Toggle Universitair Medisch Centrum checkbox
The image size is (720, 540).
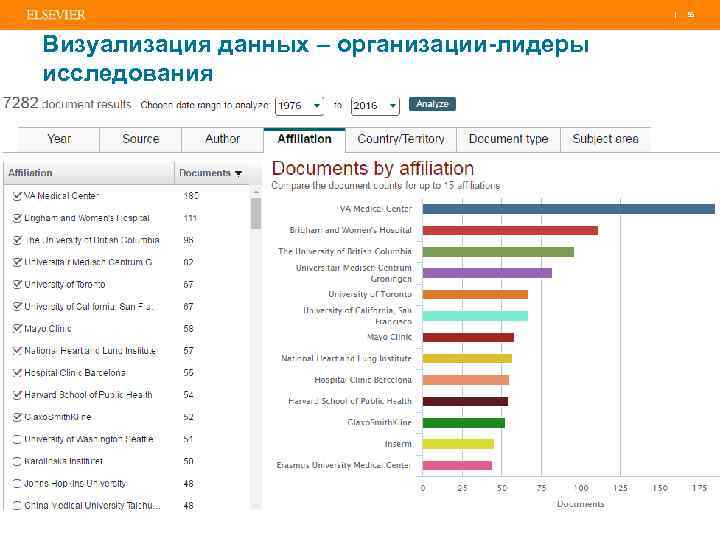click(17, 262)
